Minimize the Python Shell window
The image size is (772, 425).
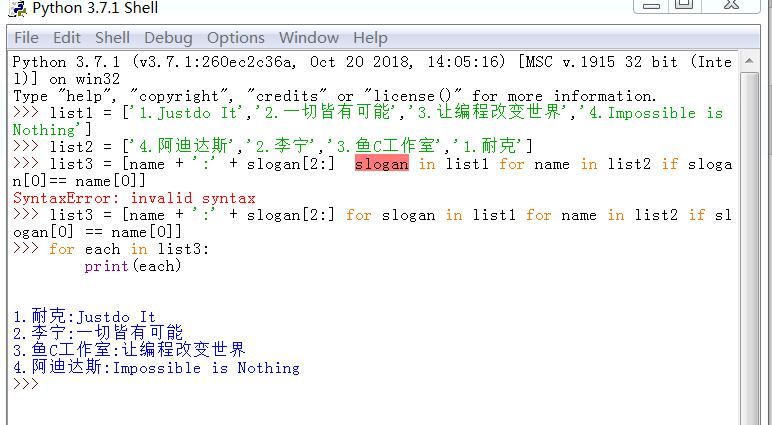click(651, 5)
